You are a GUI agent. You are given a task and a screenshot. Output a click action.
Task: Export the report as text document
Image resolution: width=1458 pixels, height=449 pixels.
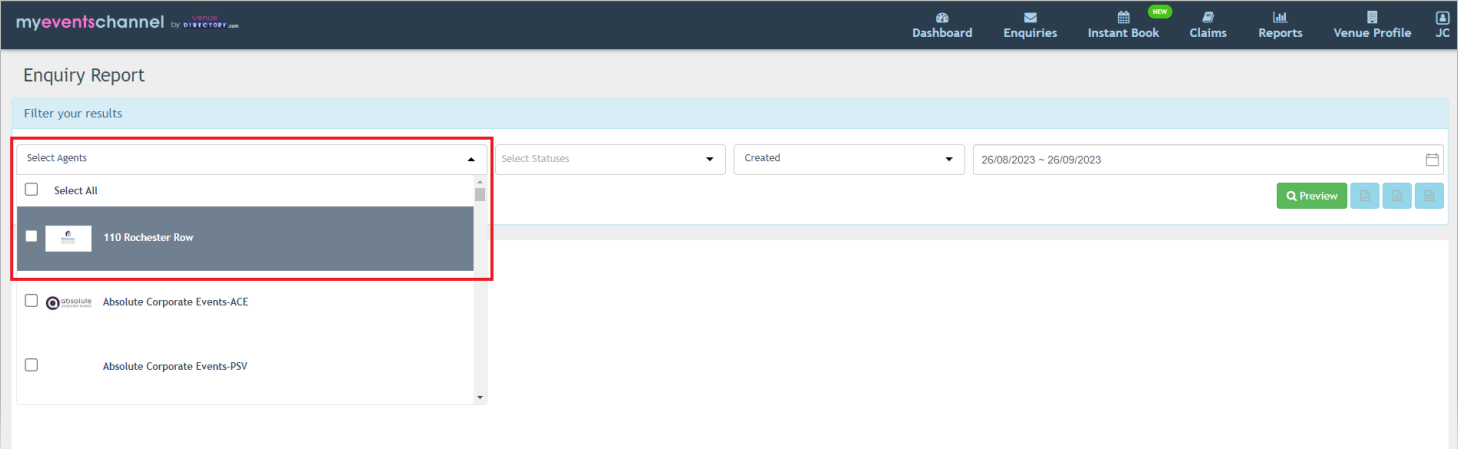point(1430,196)
